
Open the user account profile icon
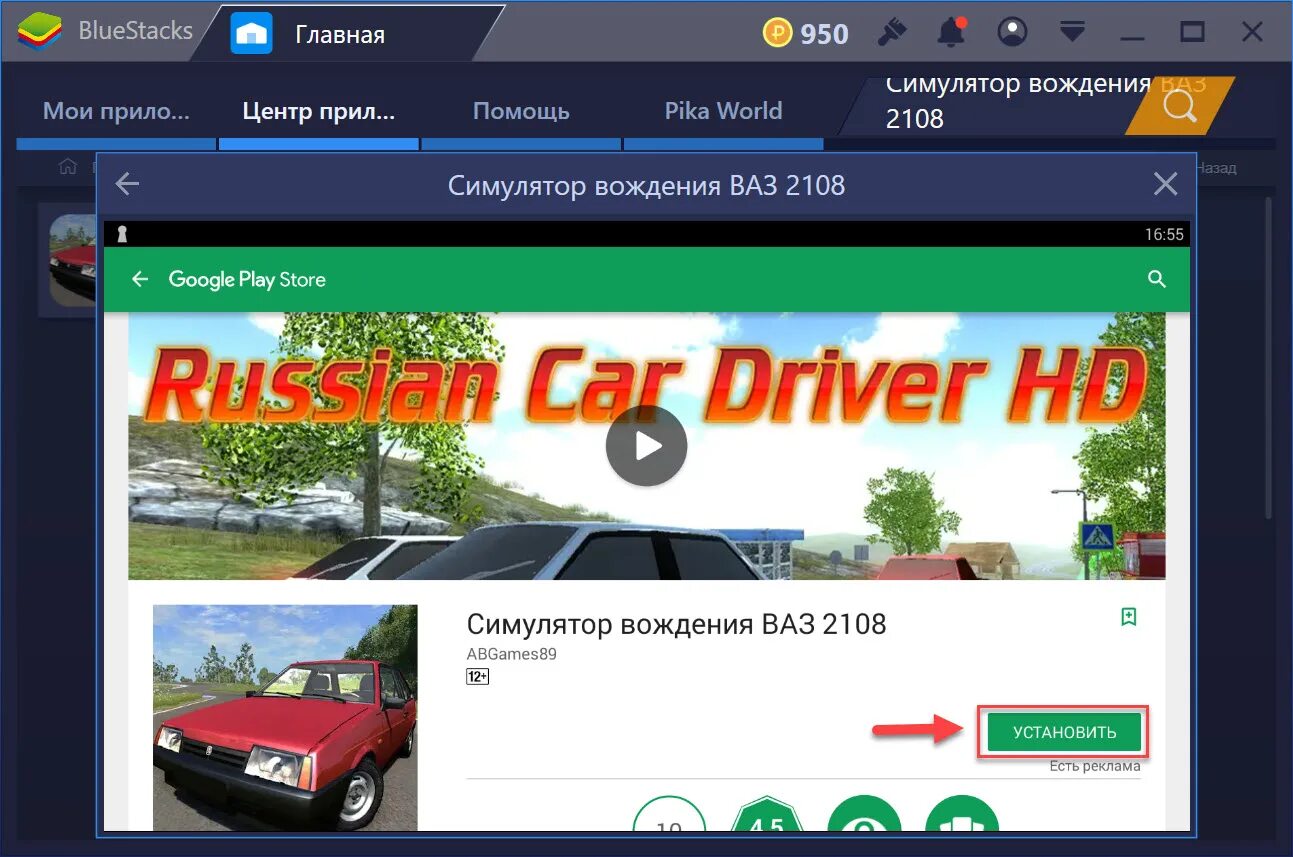click(x=1012, y=32)
